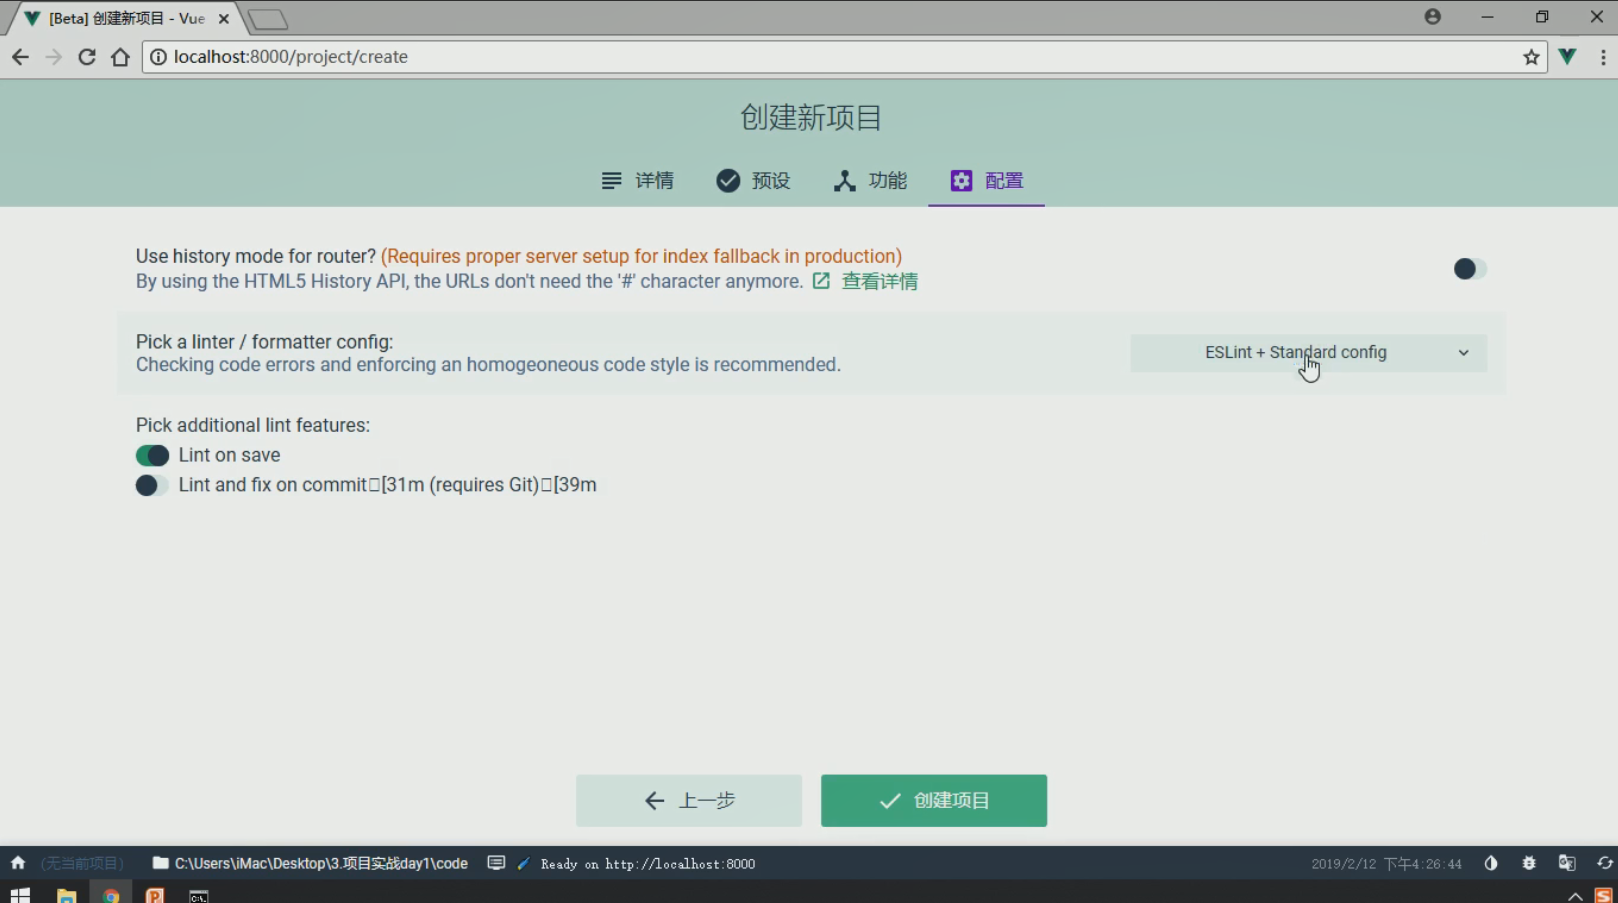Go back to previous browser page

(20, 57)
